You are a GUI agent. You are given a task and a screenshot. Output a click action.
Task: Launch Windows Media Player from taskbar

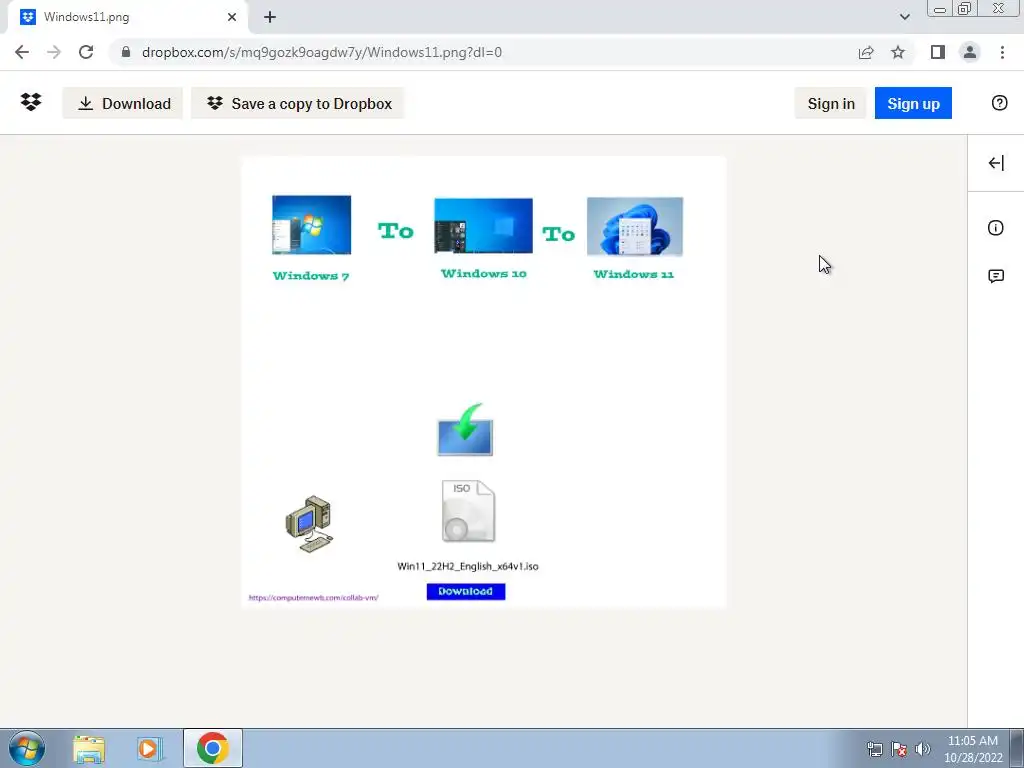pyautogui.click(x=149, y=749)
